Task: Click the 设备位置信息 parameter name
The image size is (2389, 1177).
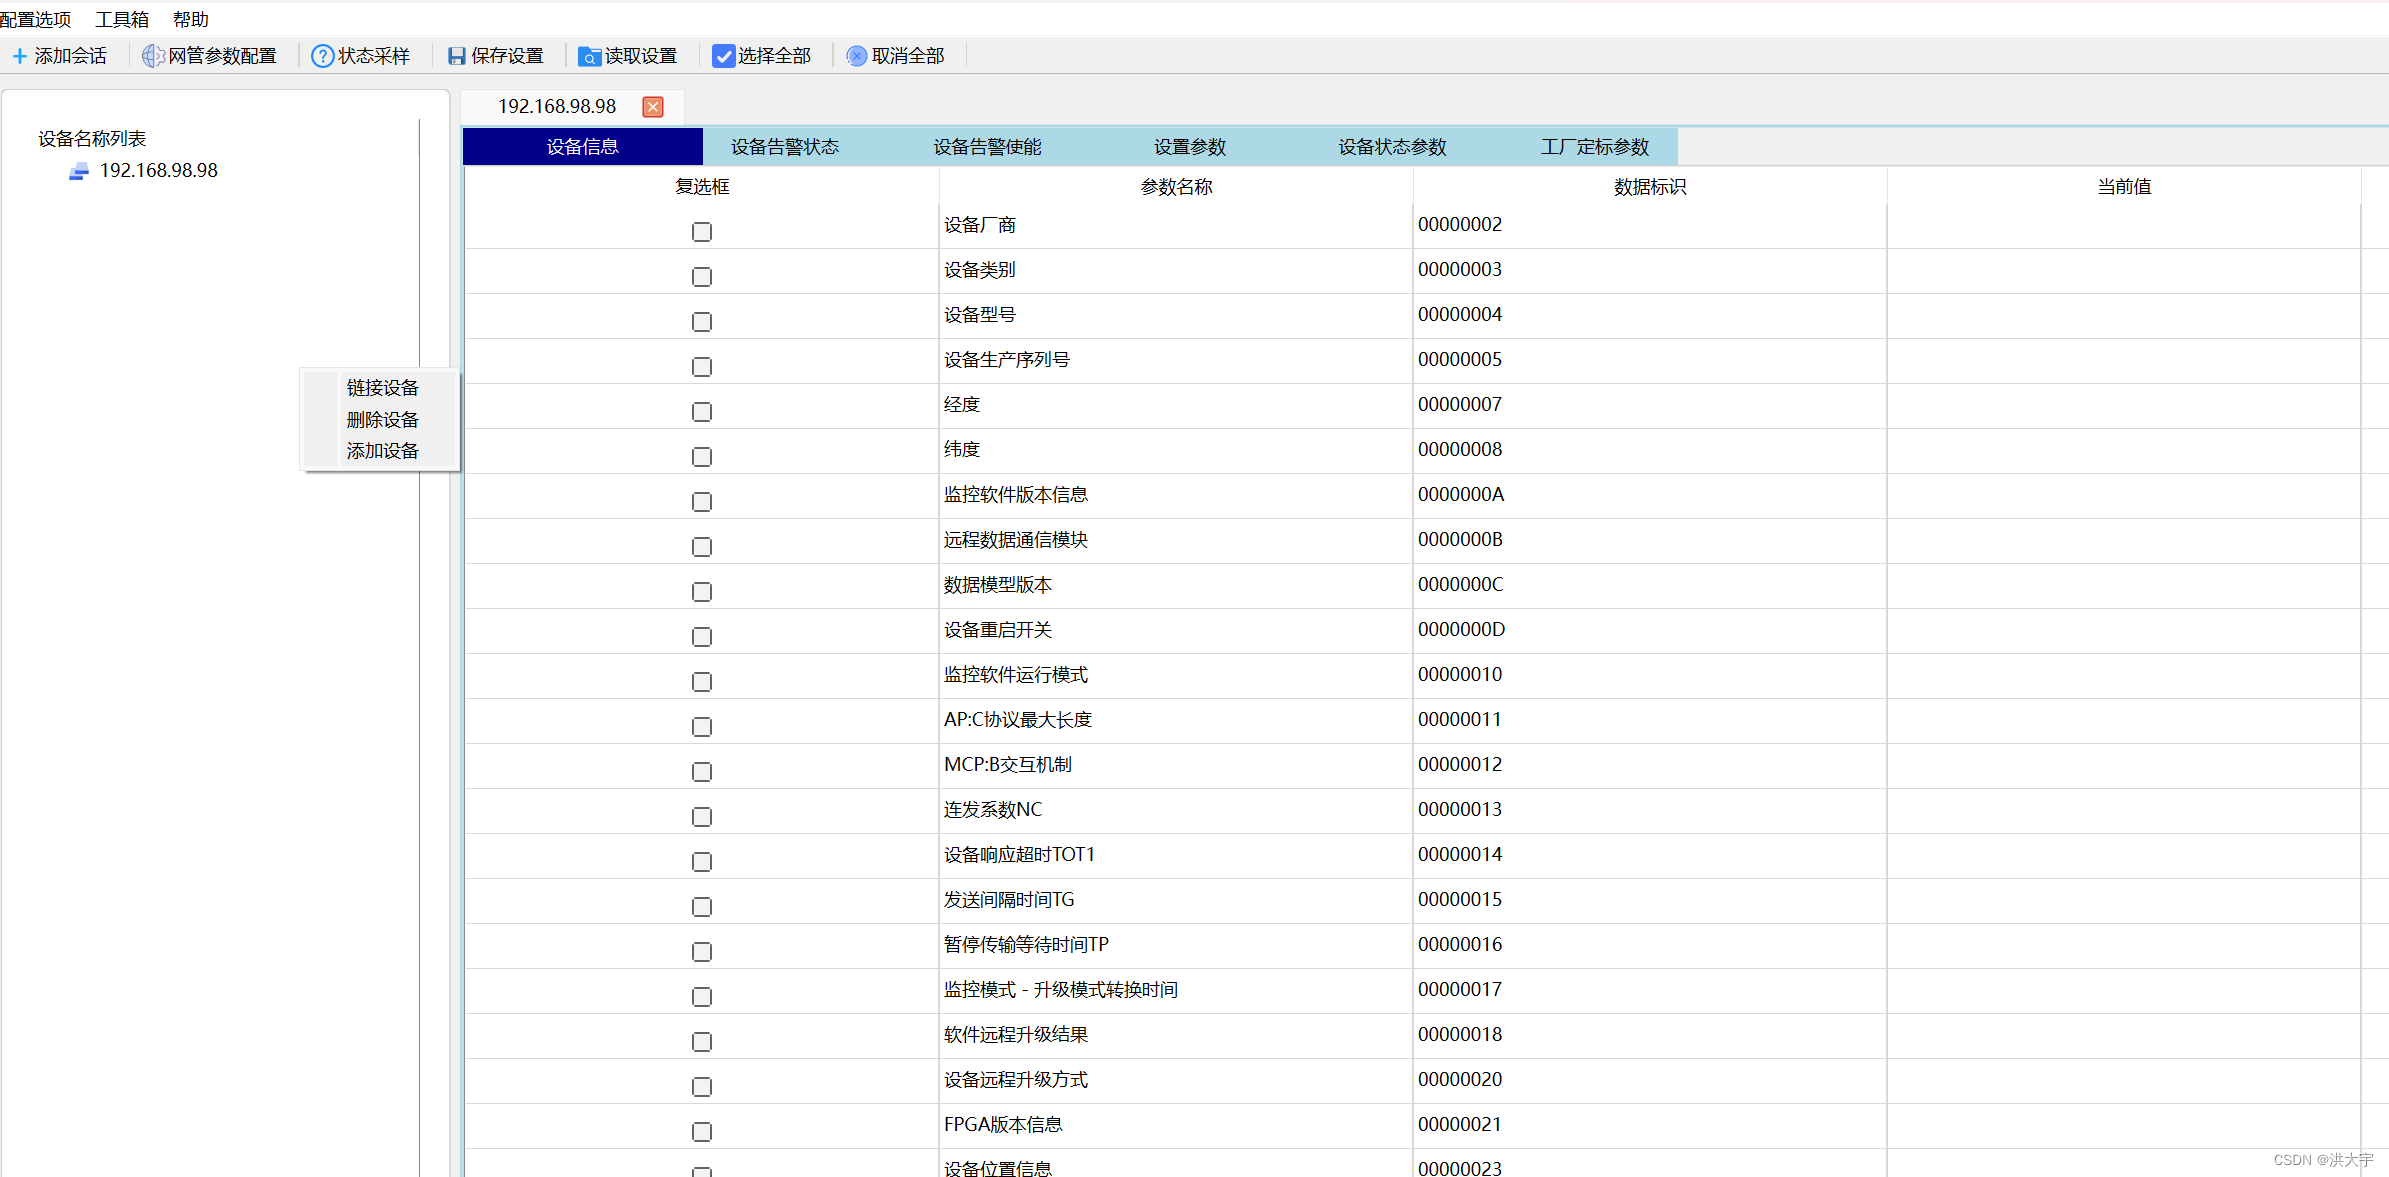Action: 998,1168
